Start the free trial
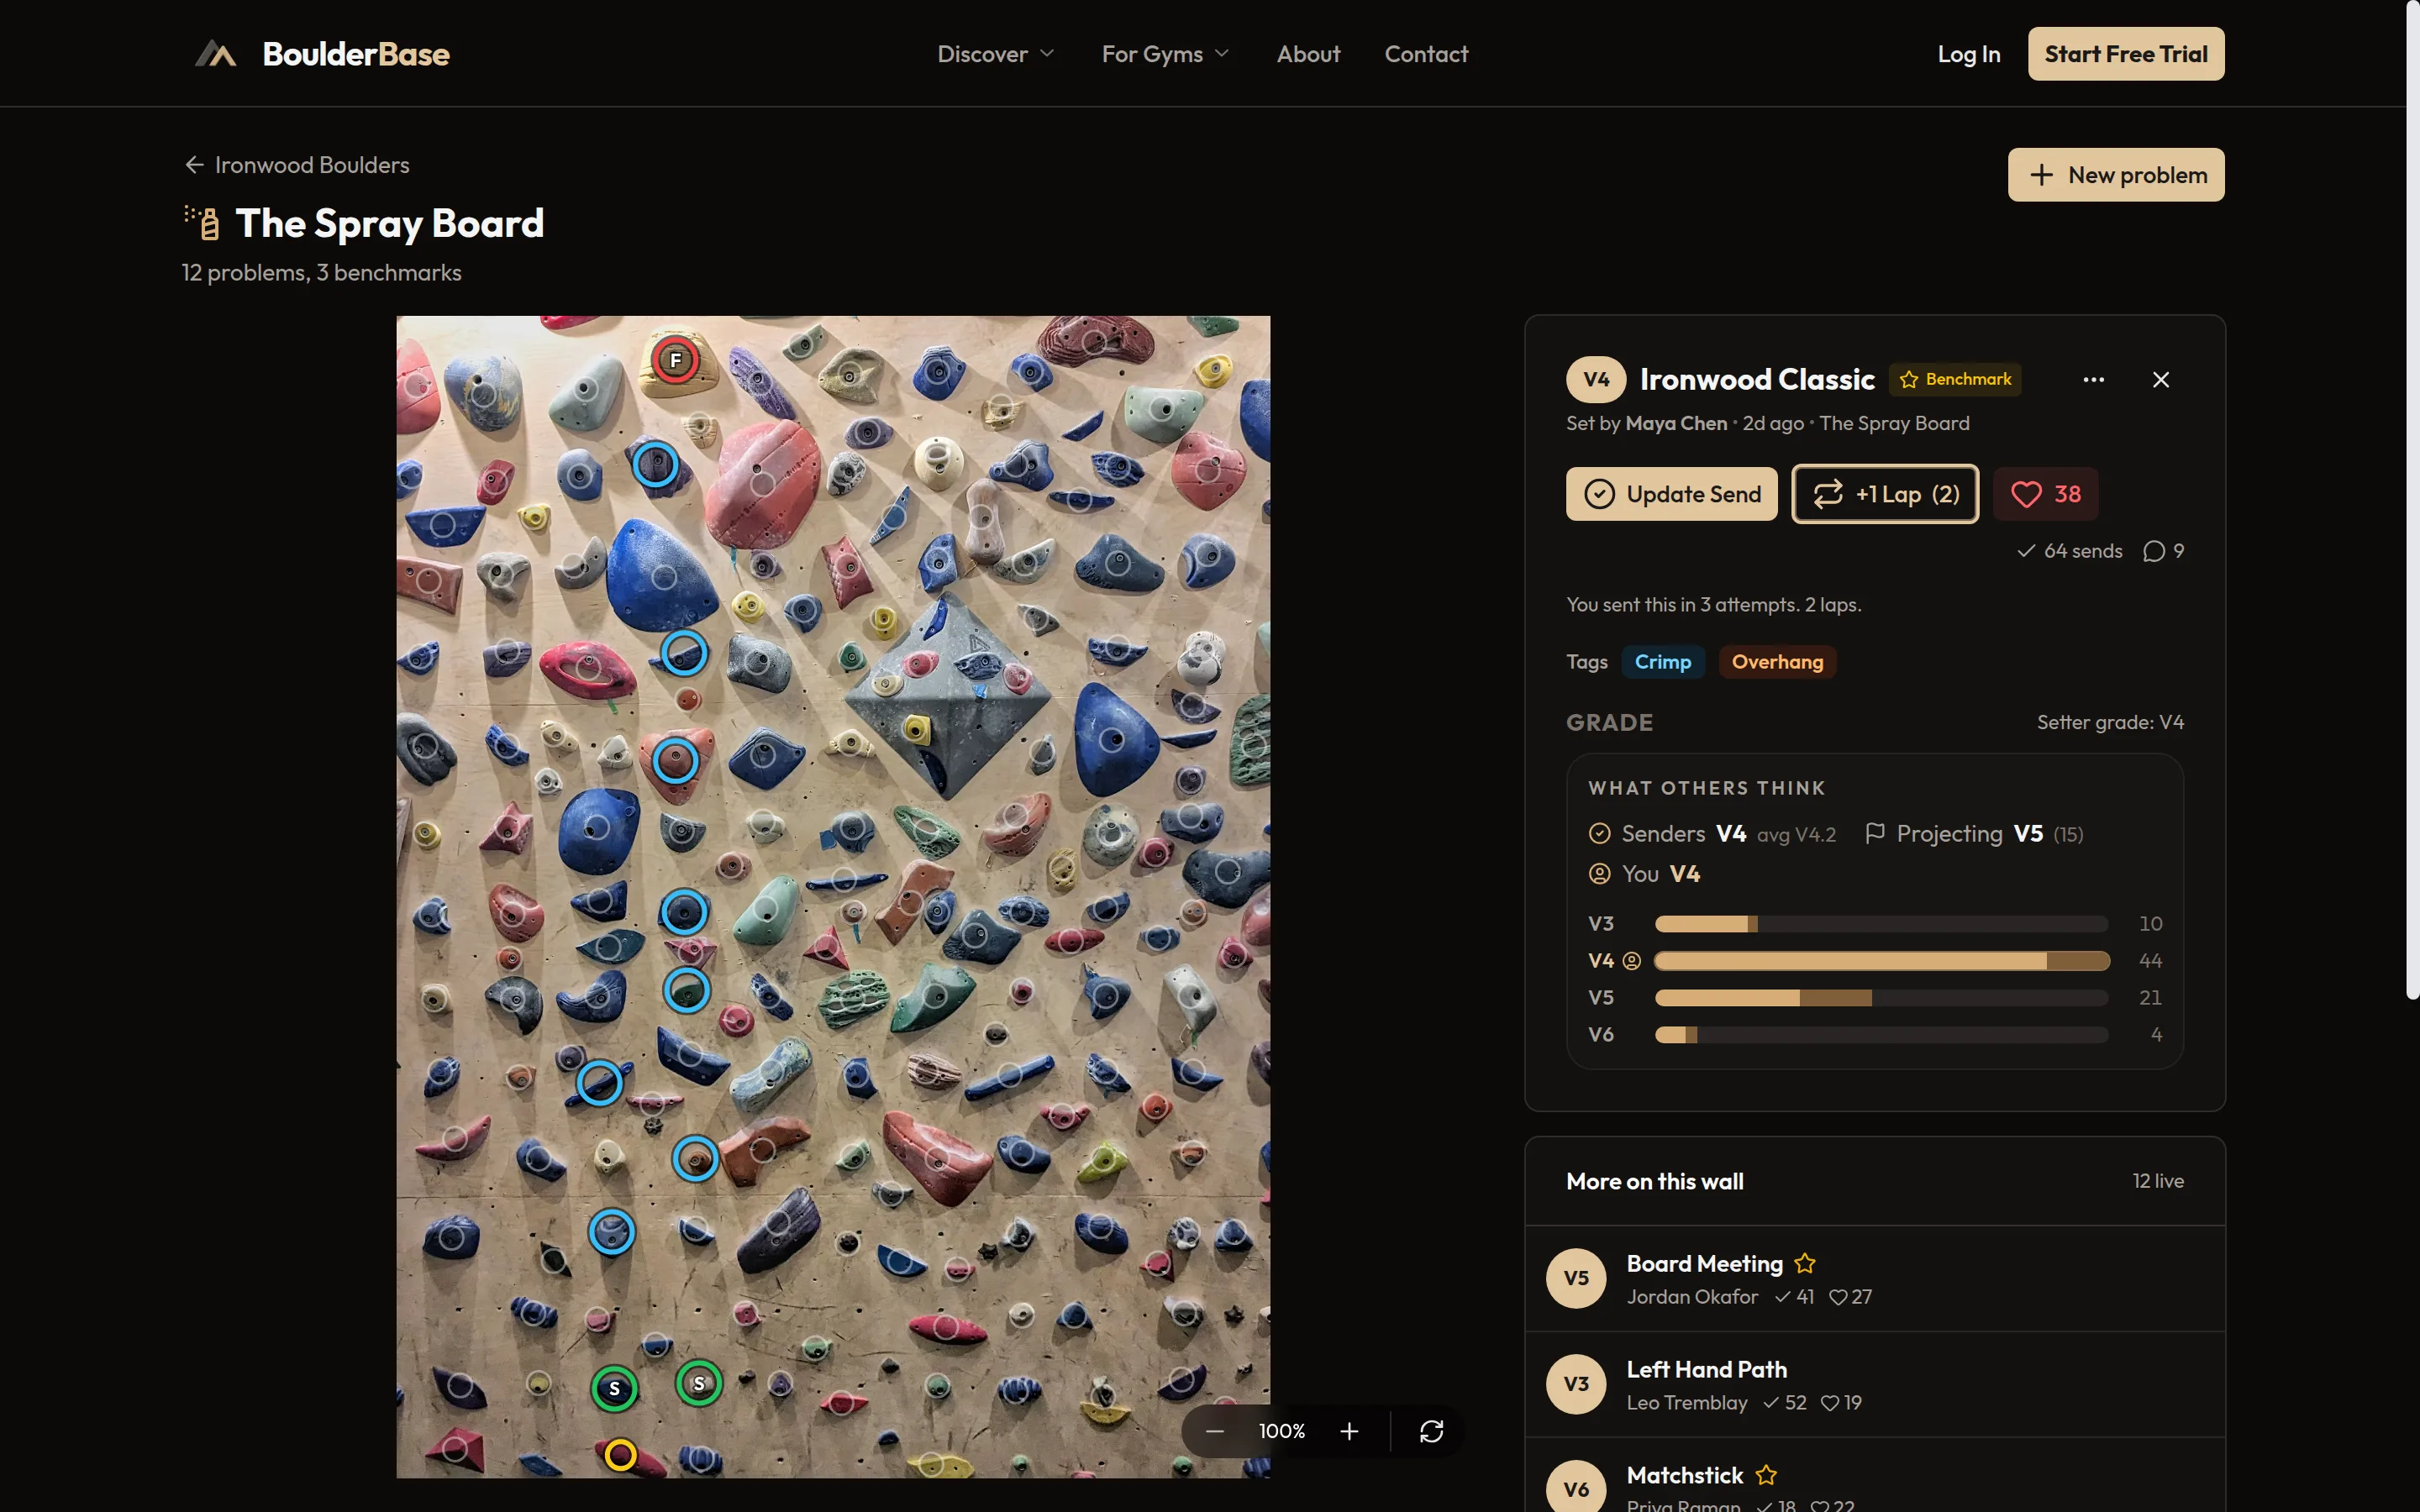2420x1512 pixels. pos(2125,54)
